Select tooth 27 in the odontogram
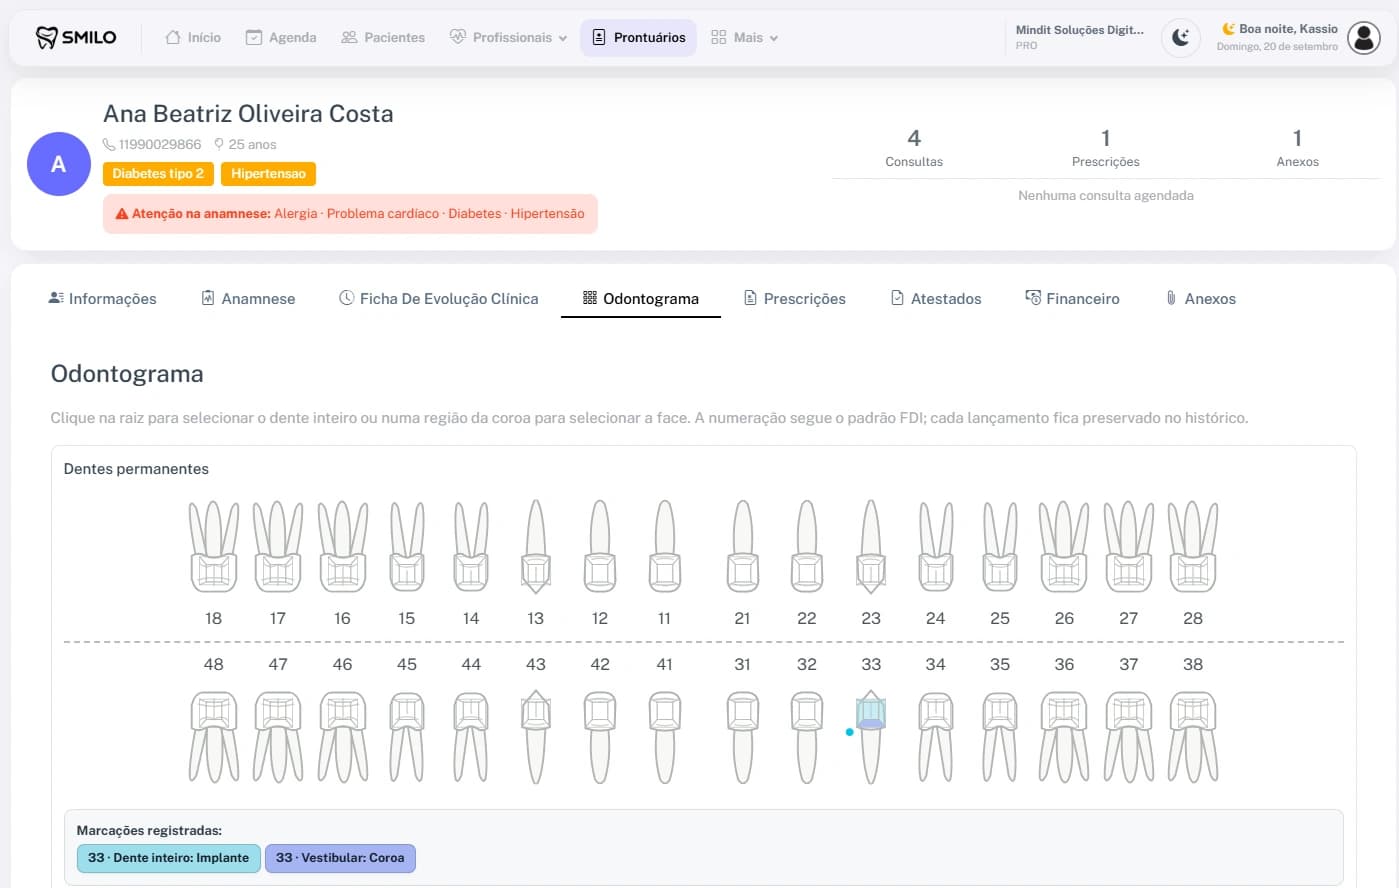Image resolution: width=1399 pixels, height=888 pixels. click(x=1129, y=546)
